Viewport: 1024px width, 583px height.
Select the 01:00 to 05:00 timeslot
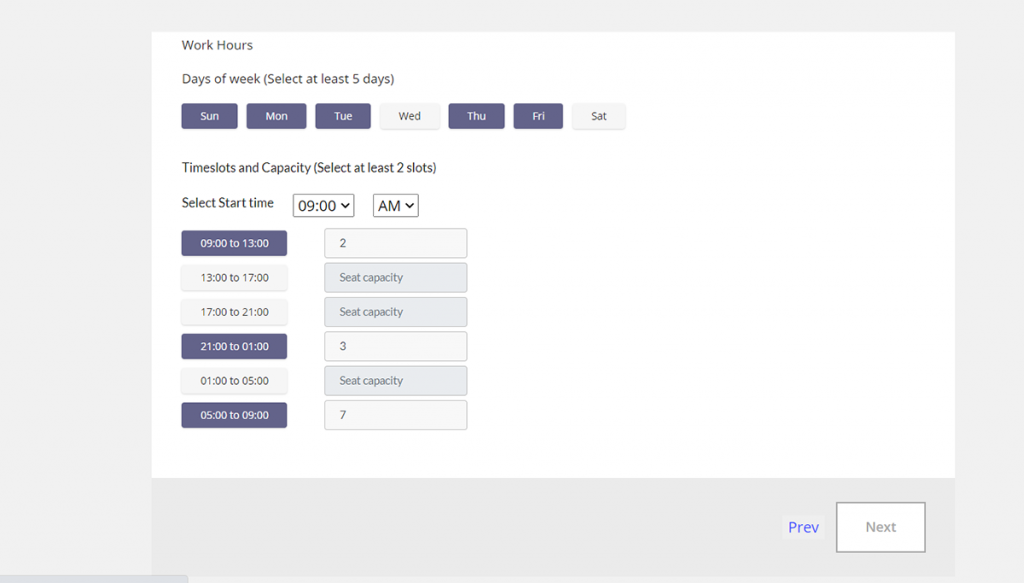[234, 381]
